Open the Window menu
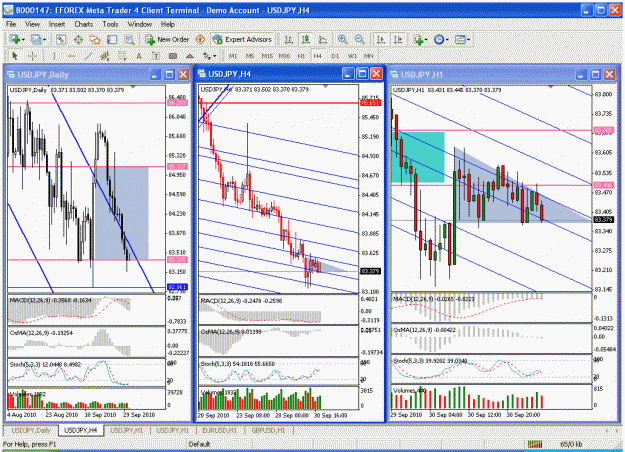 point(140,24)
